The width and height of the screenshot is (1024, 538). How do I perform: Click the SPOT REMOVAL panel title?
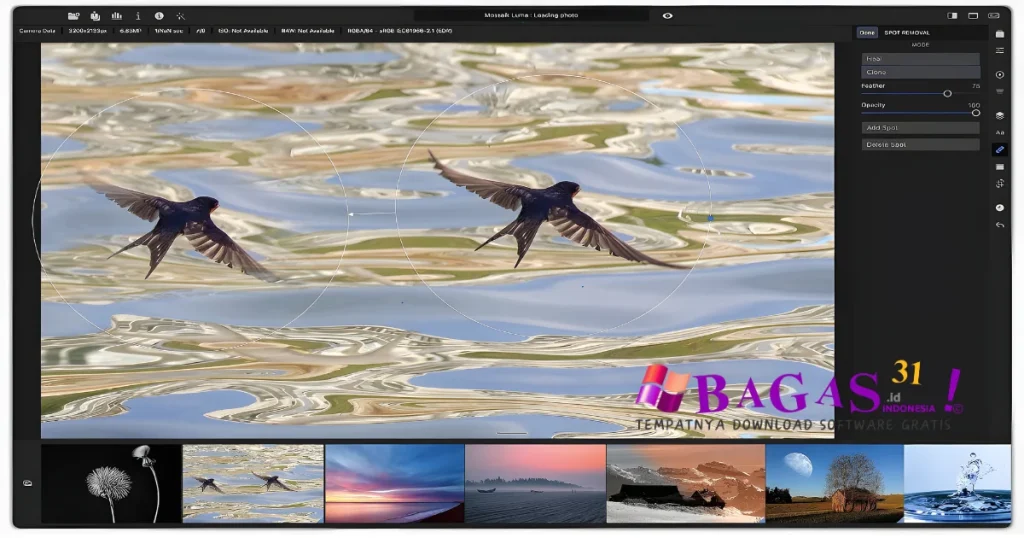[906, 33]
